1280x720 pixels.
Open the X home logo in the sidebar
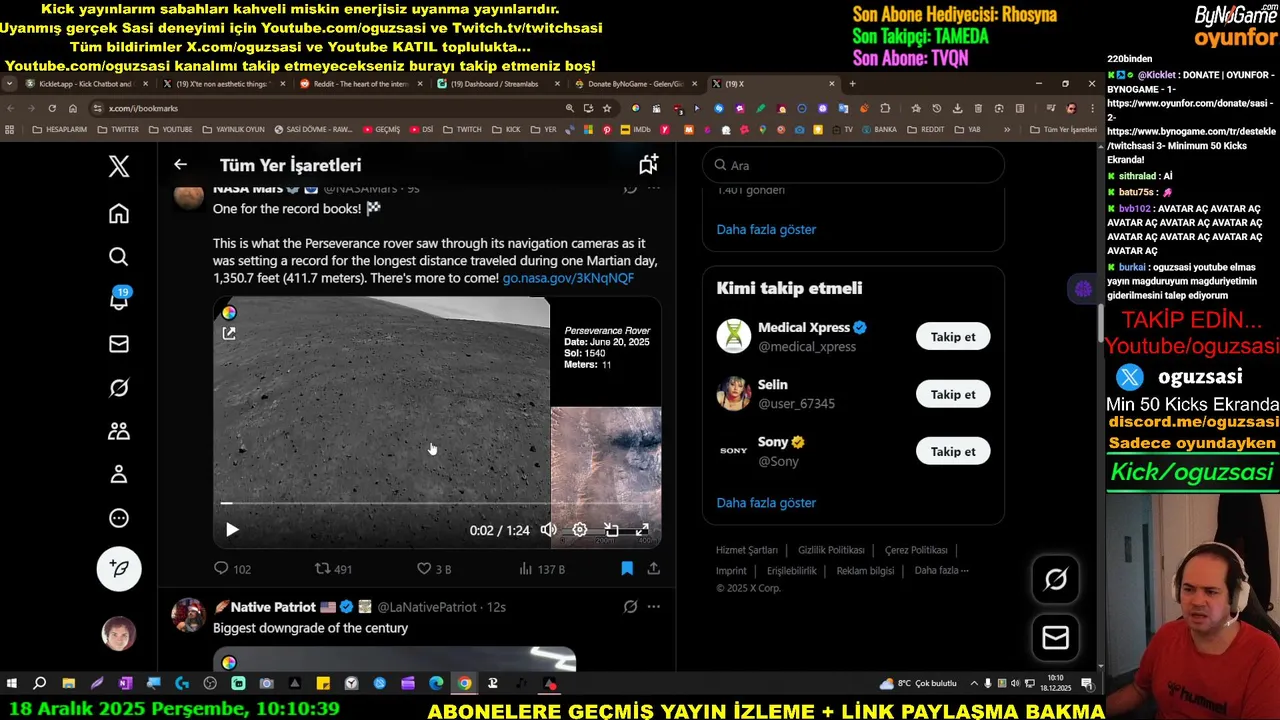coord(119,166)
